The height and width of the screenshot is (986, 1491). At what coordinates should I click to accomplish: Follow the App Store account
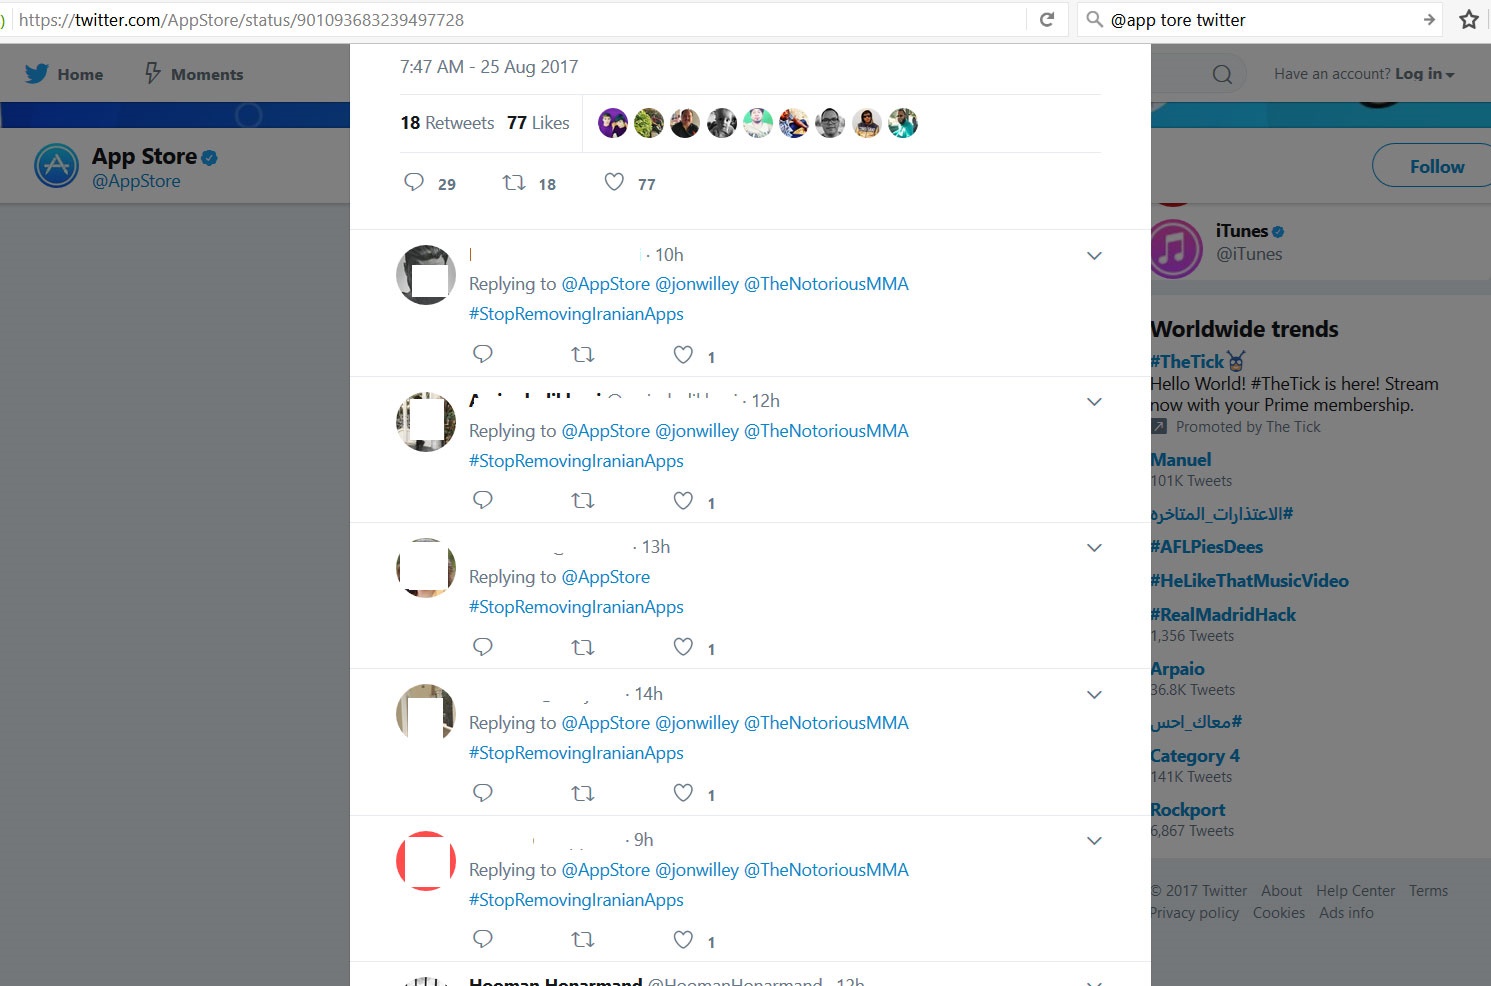click(1432, 166)
